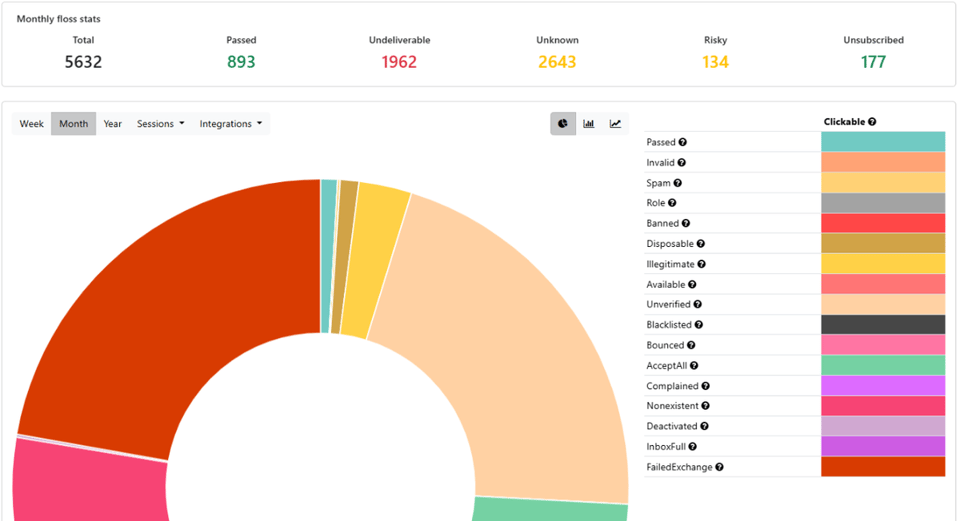The height and width of the screenshot is (521, 960).
Task: Click the magenta Complained color swatch
Action: pos(883,386)
